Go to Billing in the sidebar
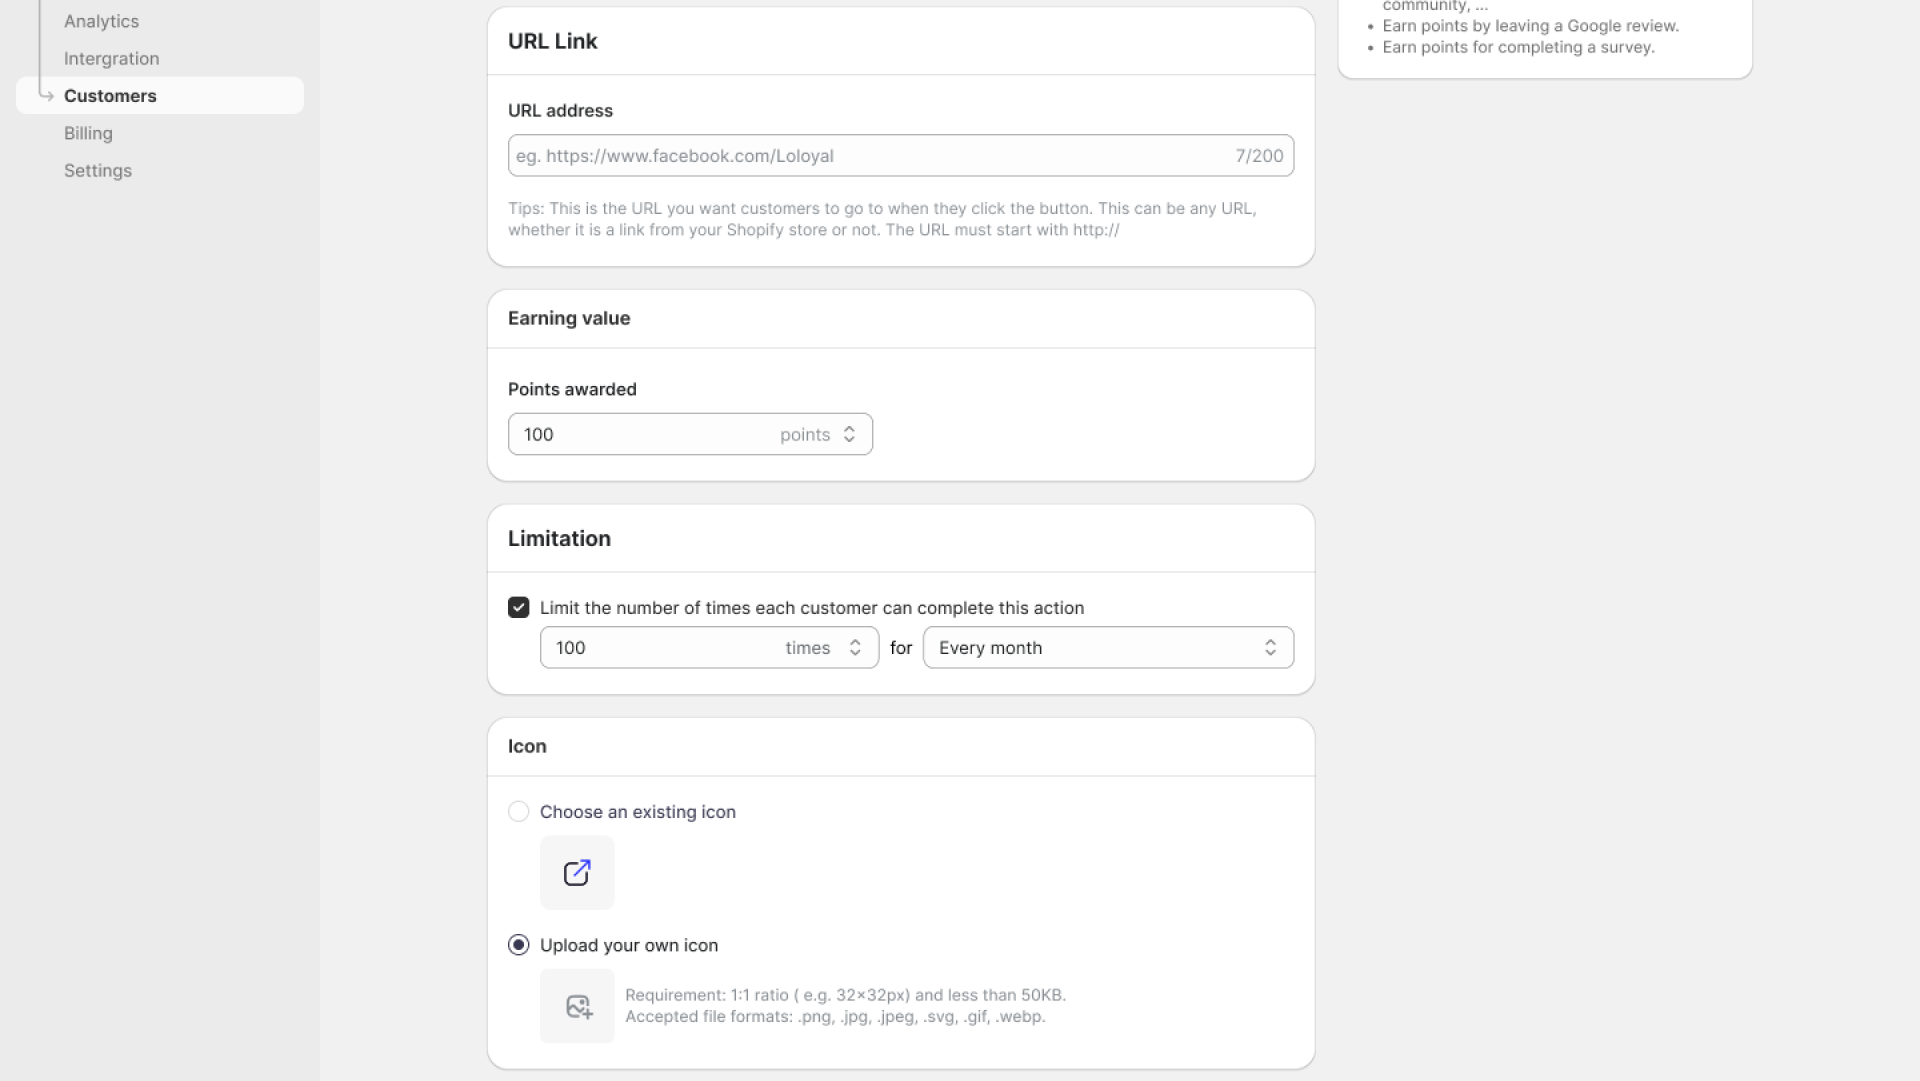Screen dimensions: 1920x1081 88,133
